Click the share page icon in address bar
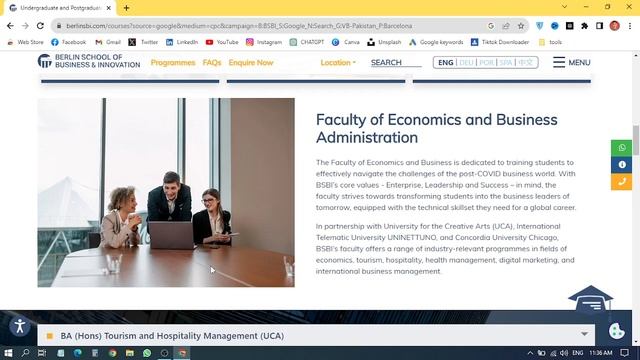The width and height of the screenshot is (640, 360). tap(506, 26)
